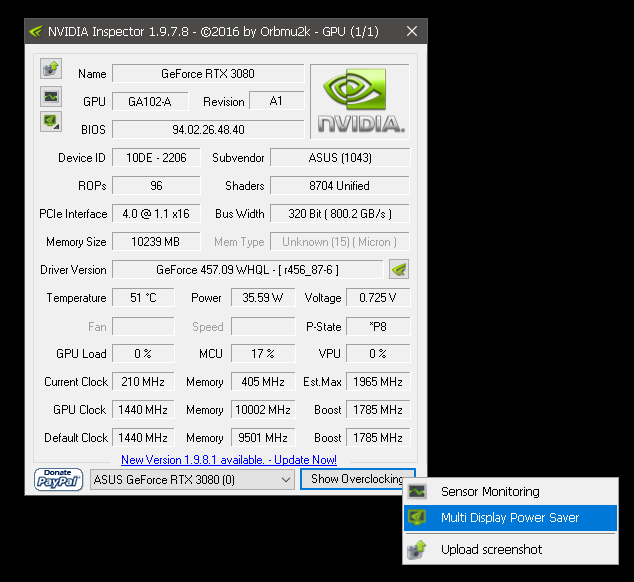Click the Bus Width field 320 Bit
634x582 pixels.
click(340, 214)
